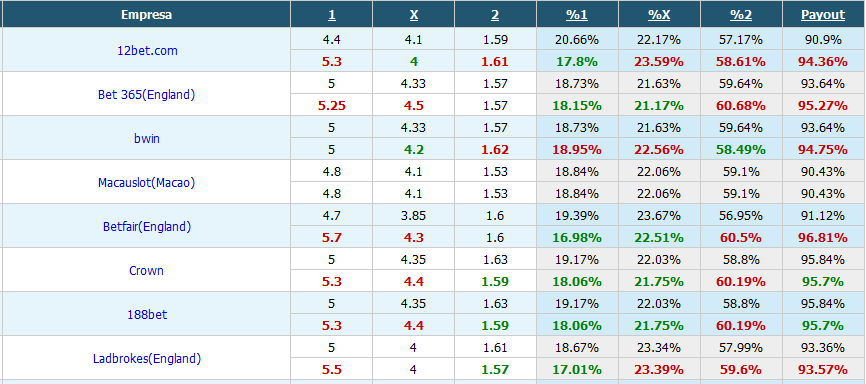Sort table by Payout column header

click(x=823, y=15)
